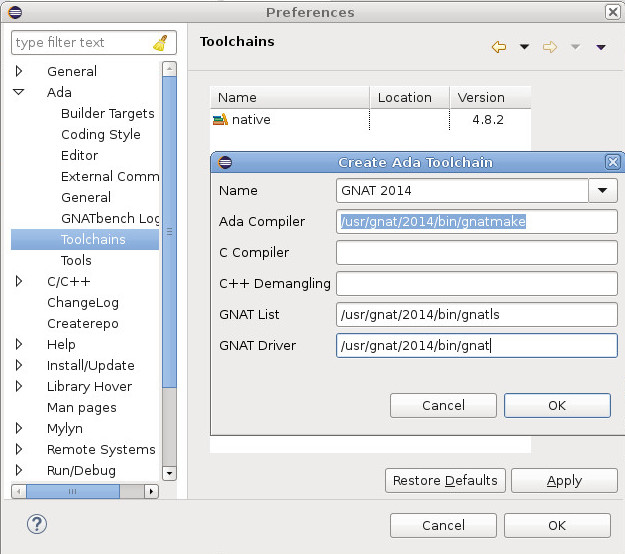The height and width of the screenshot is (554, 625).
Task: Click the tree vertical scrollbar thumb
Action: 169,232
